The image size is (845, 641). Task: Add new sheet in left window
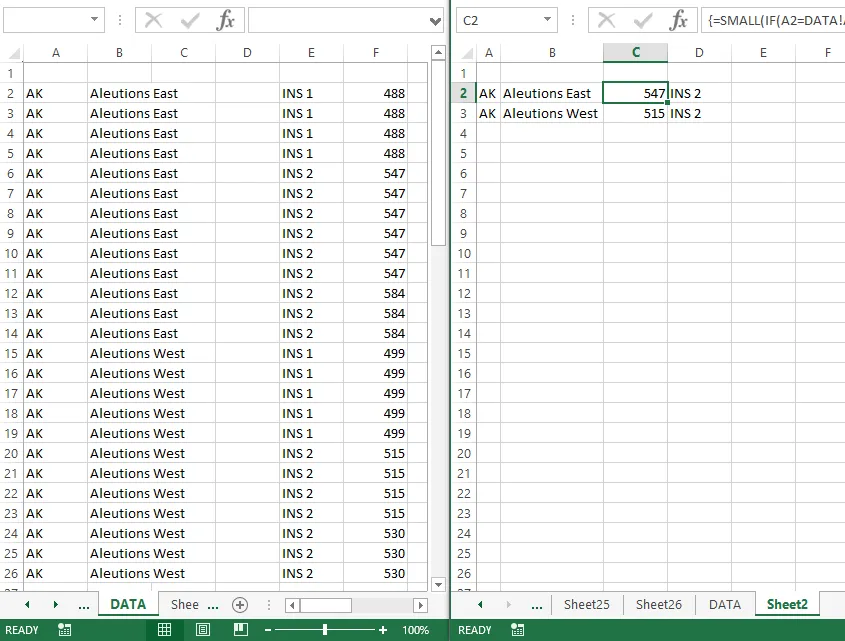coord(240,605)
